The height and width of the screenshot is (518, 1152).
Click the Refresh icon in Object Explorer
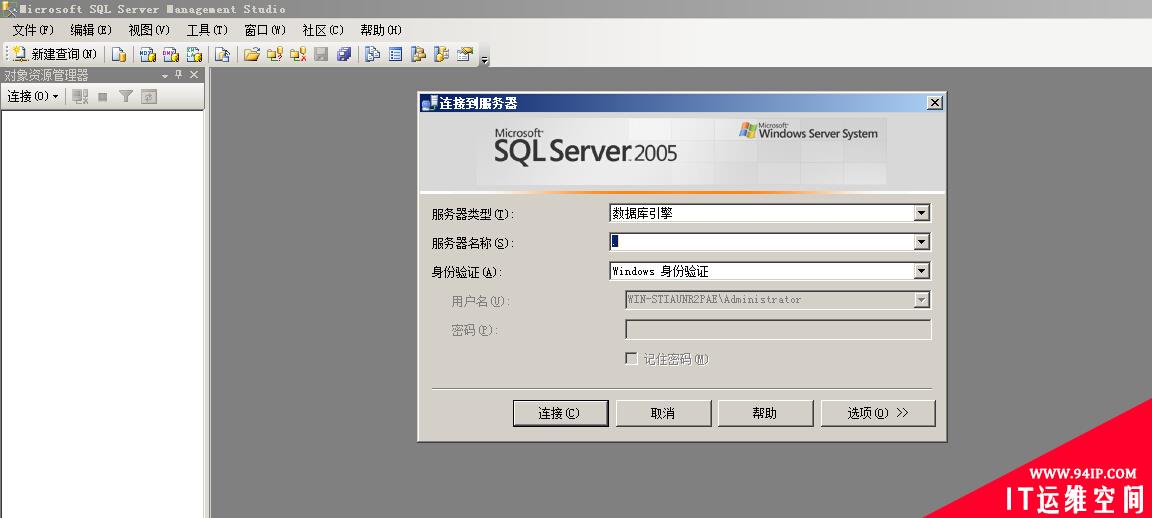pyautogui.click(x=149, y=96)
